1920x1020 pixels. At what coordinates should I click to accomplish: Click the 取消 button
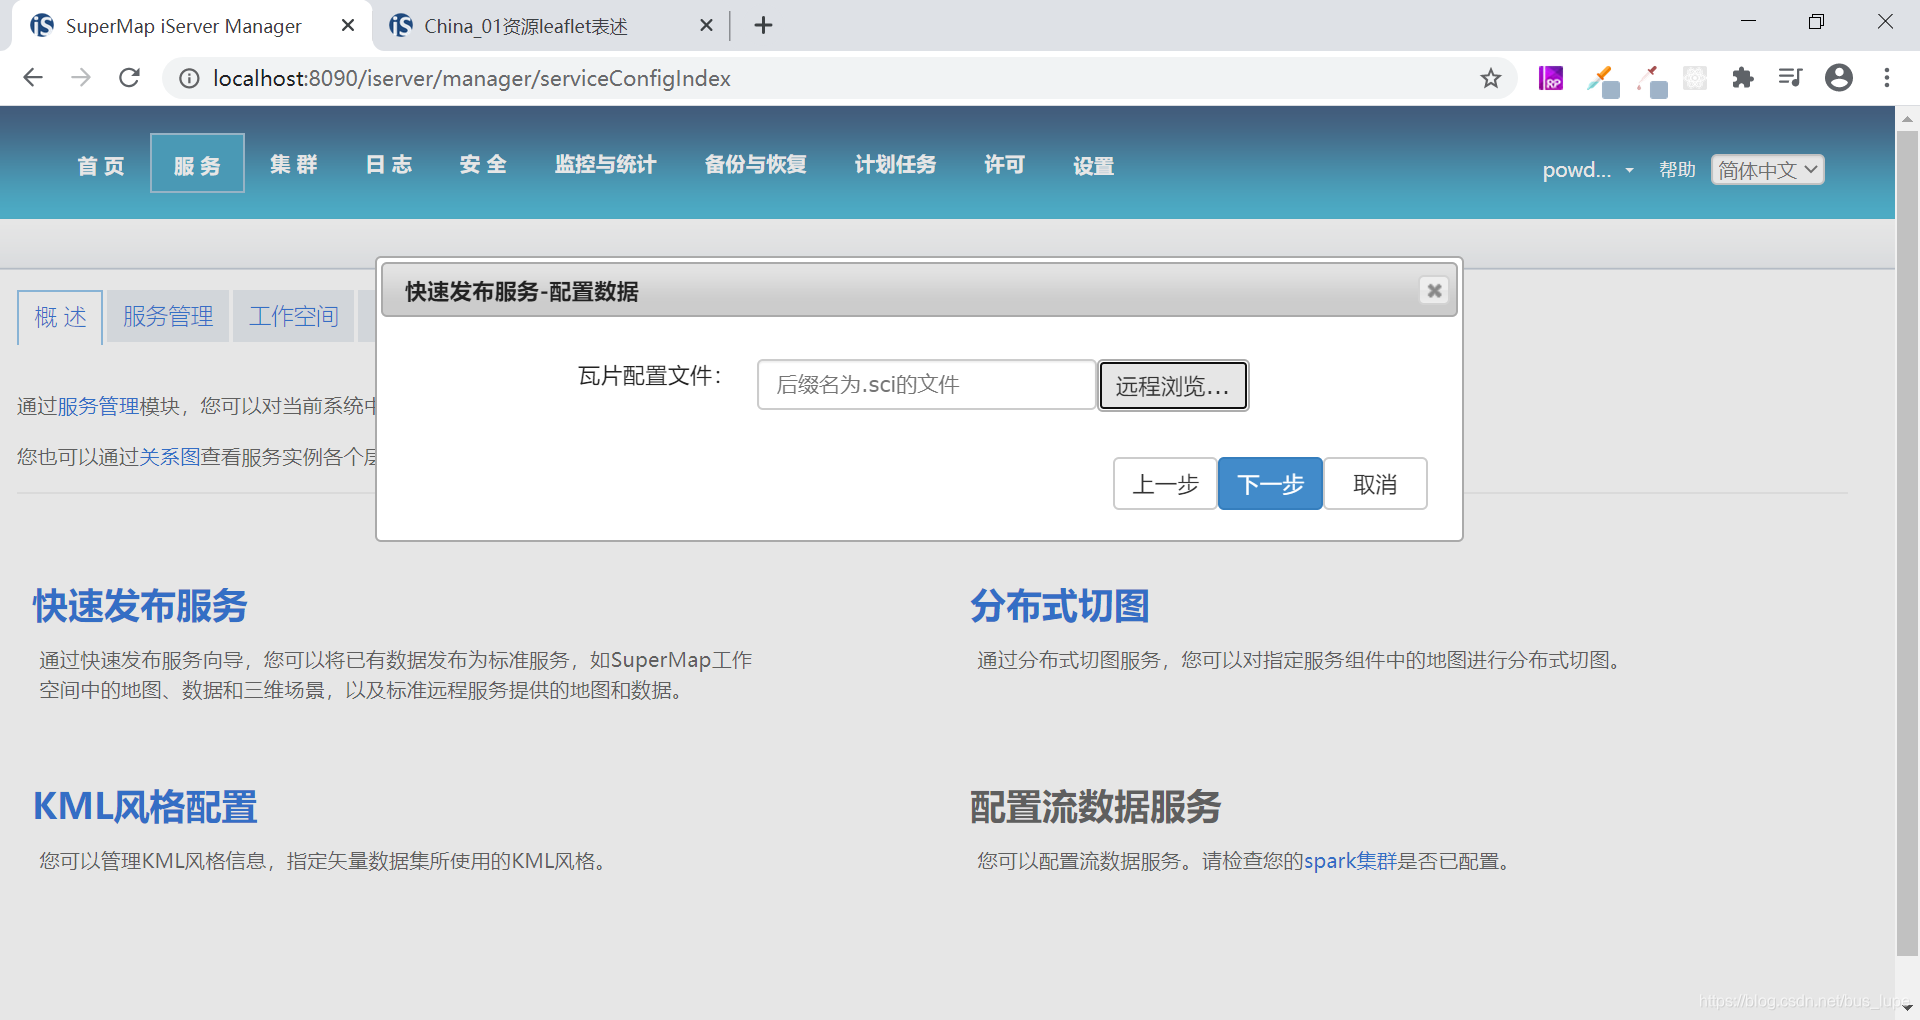[1375, 484]
